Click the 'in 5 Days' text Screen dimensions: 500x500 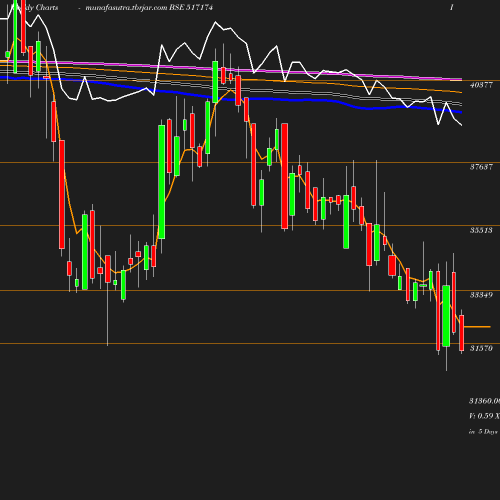pos(484,431)
